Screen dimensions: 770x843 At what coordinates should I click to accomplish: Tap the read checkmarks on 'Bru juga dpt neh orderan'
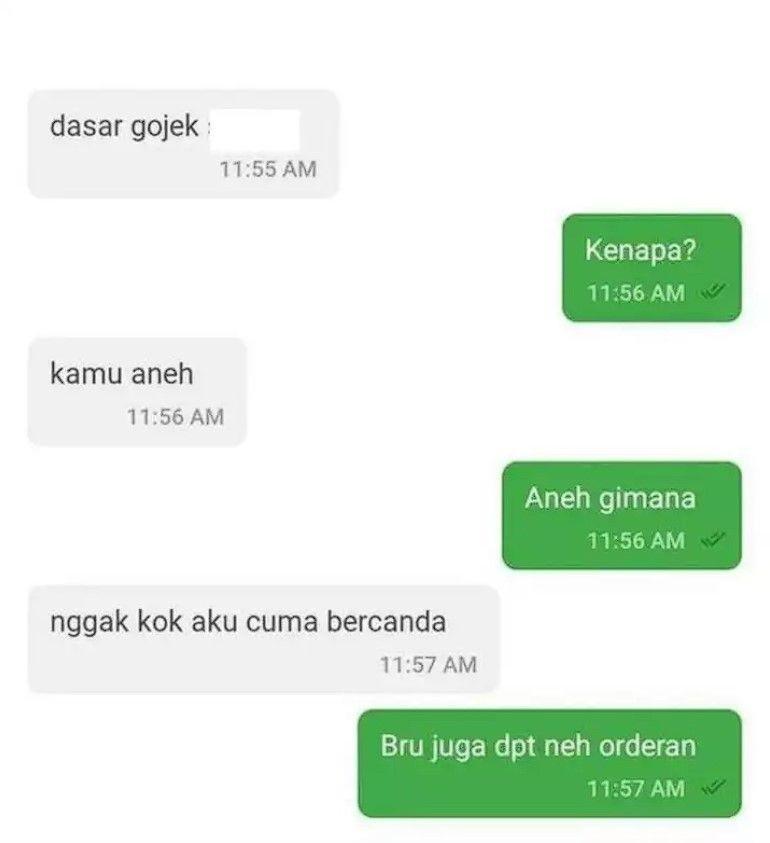pos(713,788)
